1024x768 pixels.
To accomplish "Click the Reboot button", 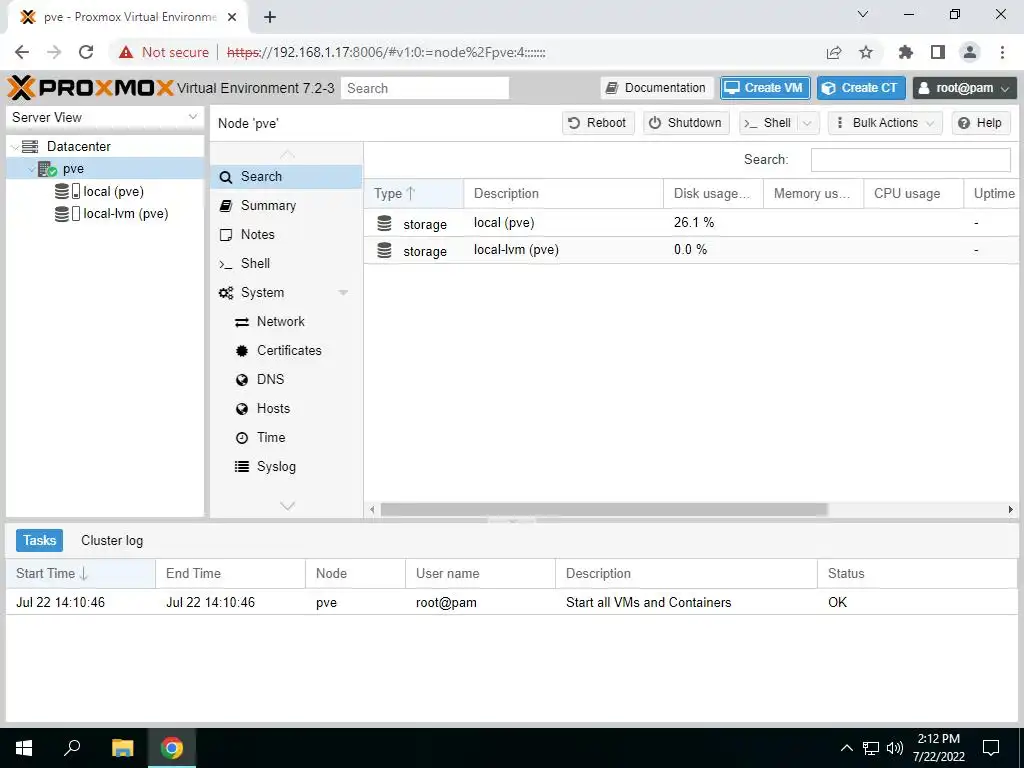I will (598, 123).
